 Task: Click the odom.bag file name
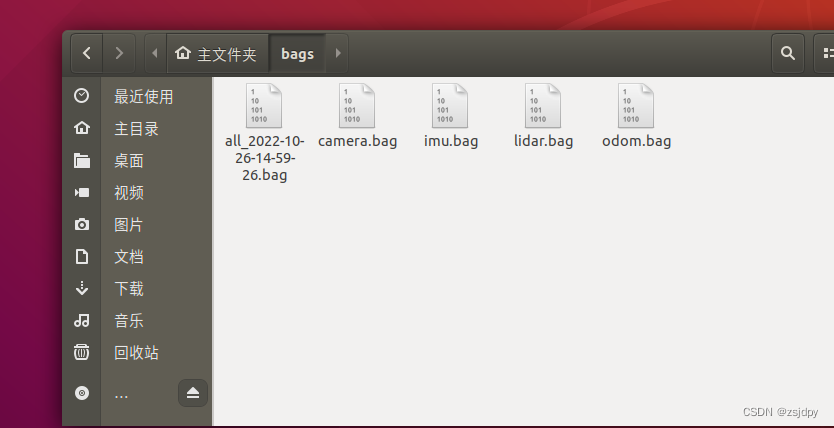coord(637,141)
